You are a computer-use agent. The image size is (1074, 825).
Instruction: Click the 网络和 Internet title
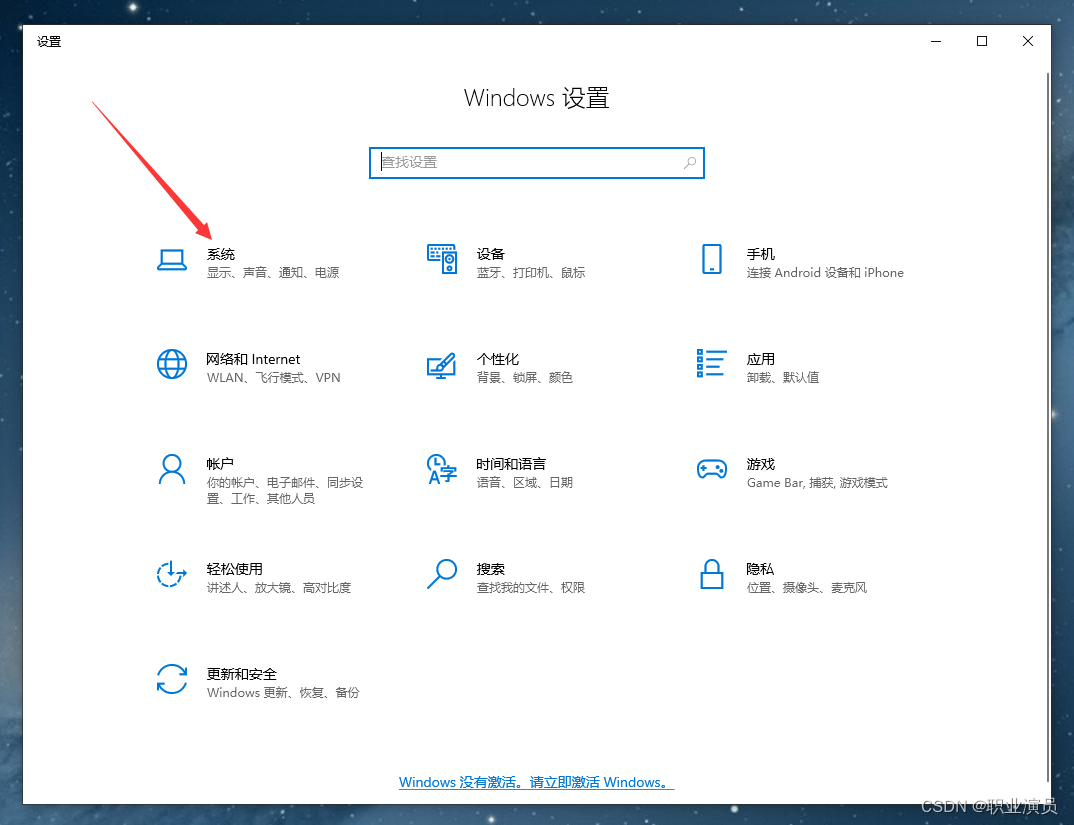point(253,359)
